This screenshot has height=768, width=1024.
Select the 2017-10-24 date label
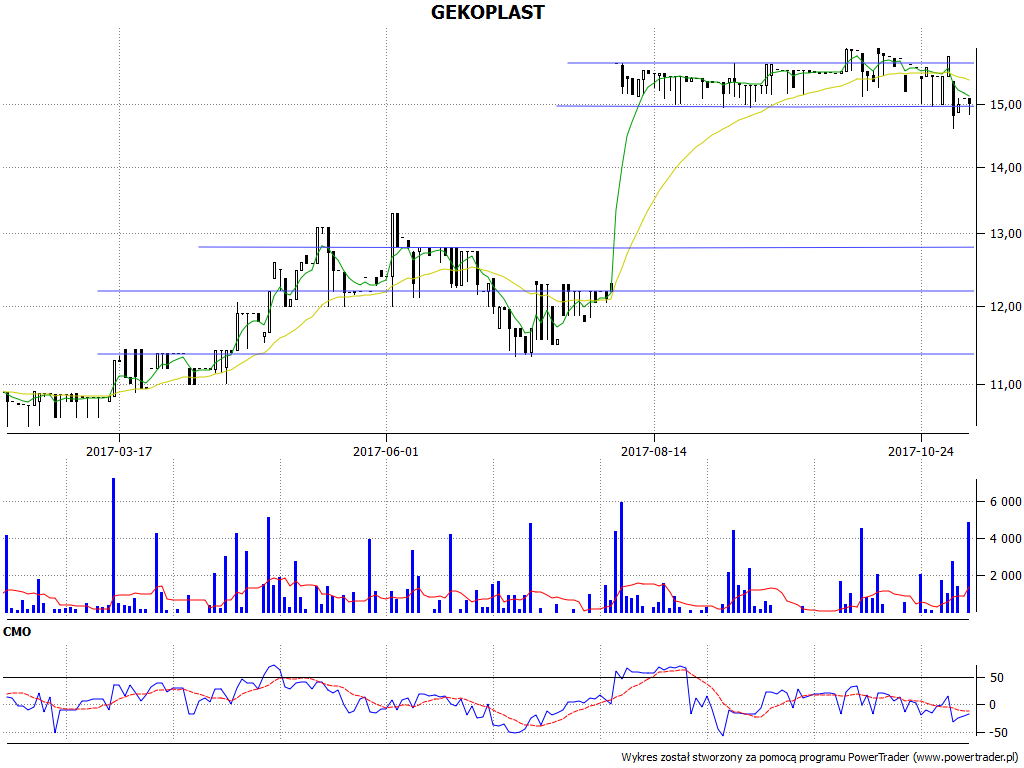point(920,451)
